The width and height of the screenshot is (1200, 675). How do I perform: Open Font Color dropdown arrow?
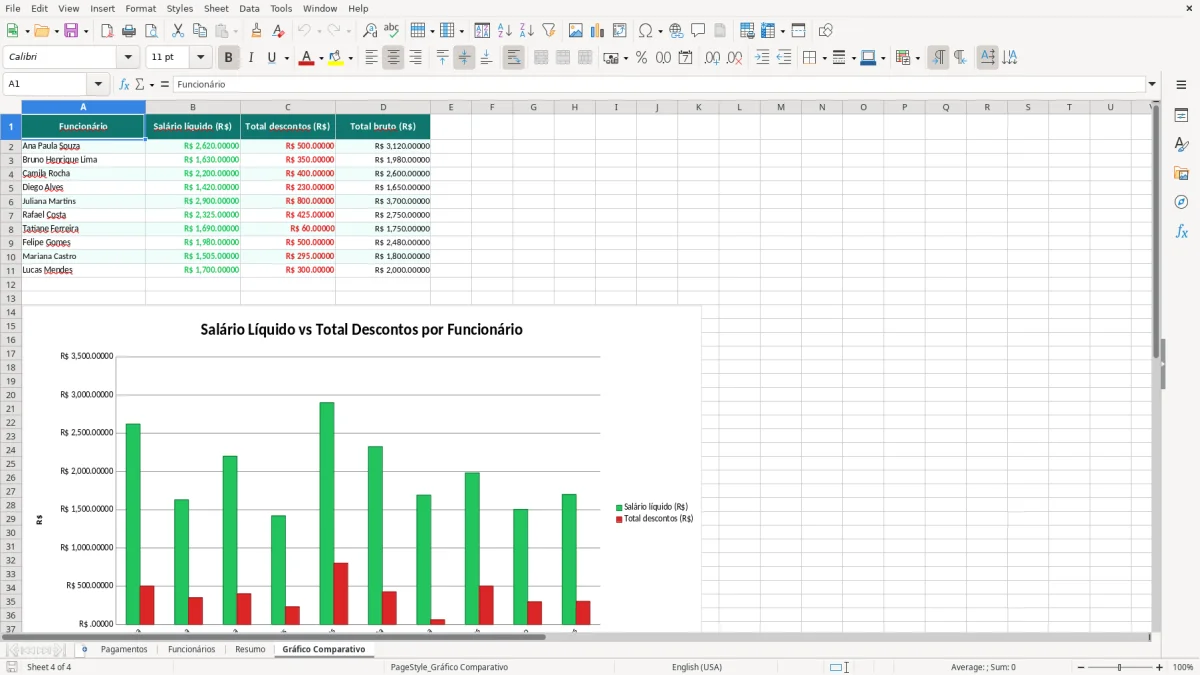(x=320, y=58)
